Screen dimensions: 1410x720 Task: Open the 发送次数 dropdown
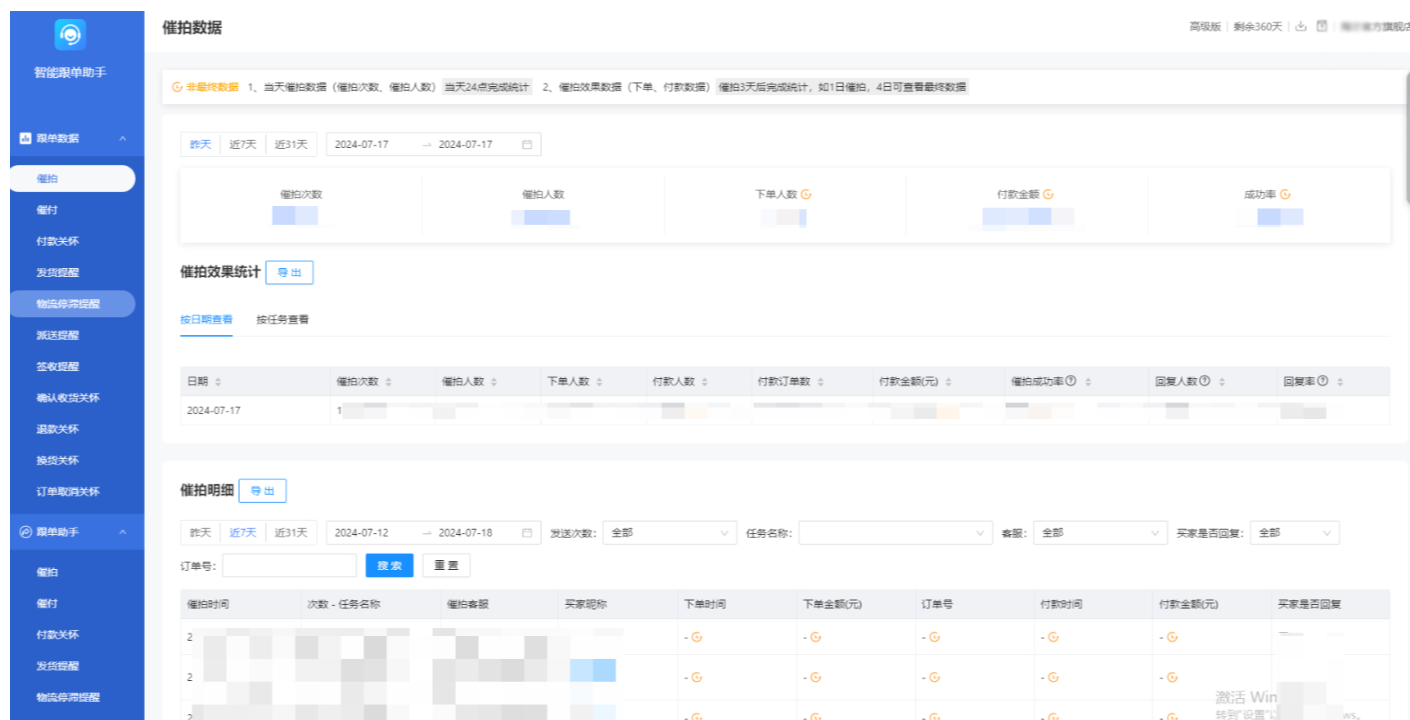pos(668,533)
